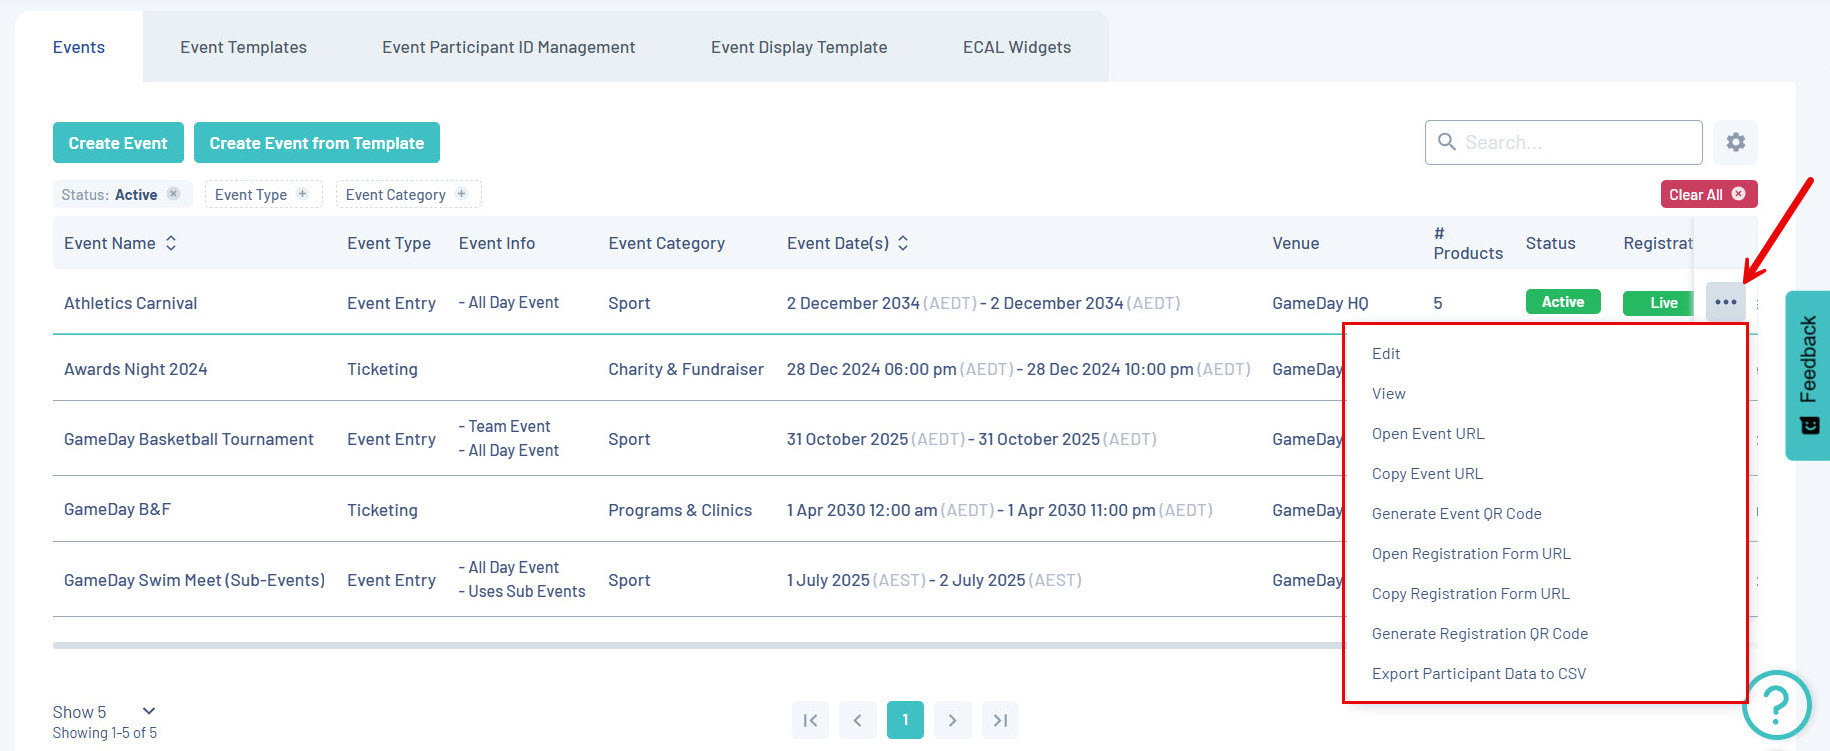The image size is (1830, 751).
Task: Open the Event Participant ID Management tab
Action: 508,47
